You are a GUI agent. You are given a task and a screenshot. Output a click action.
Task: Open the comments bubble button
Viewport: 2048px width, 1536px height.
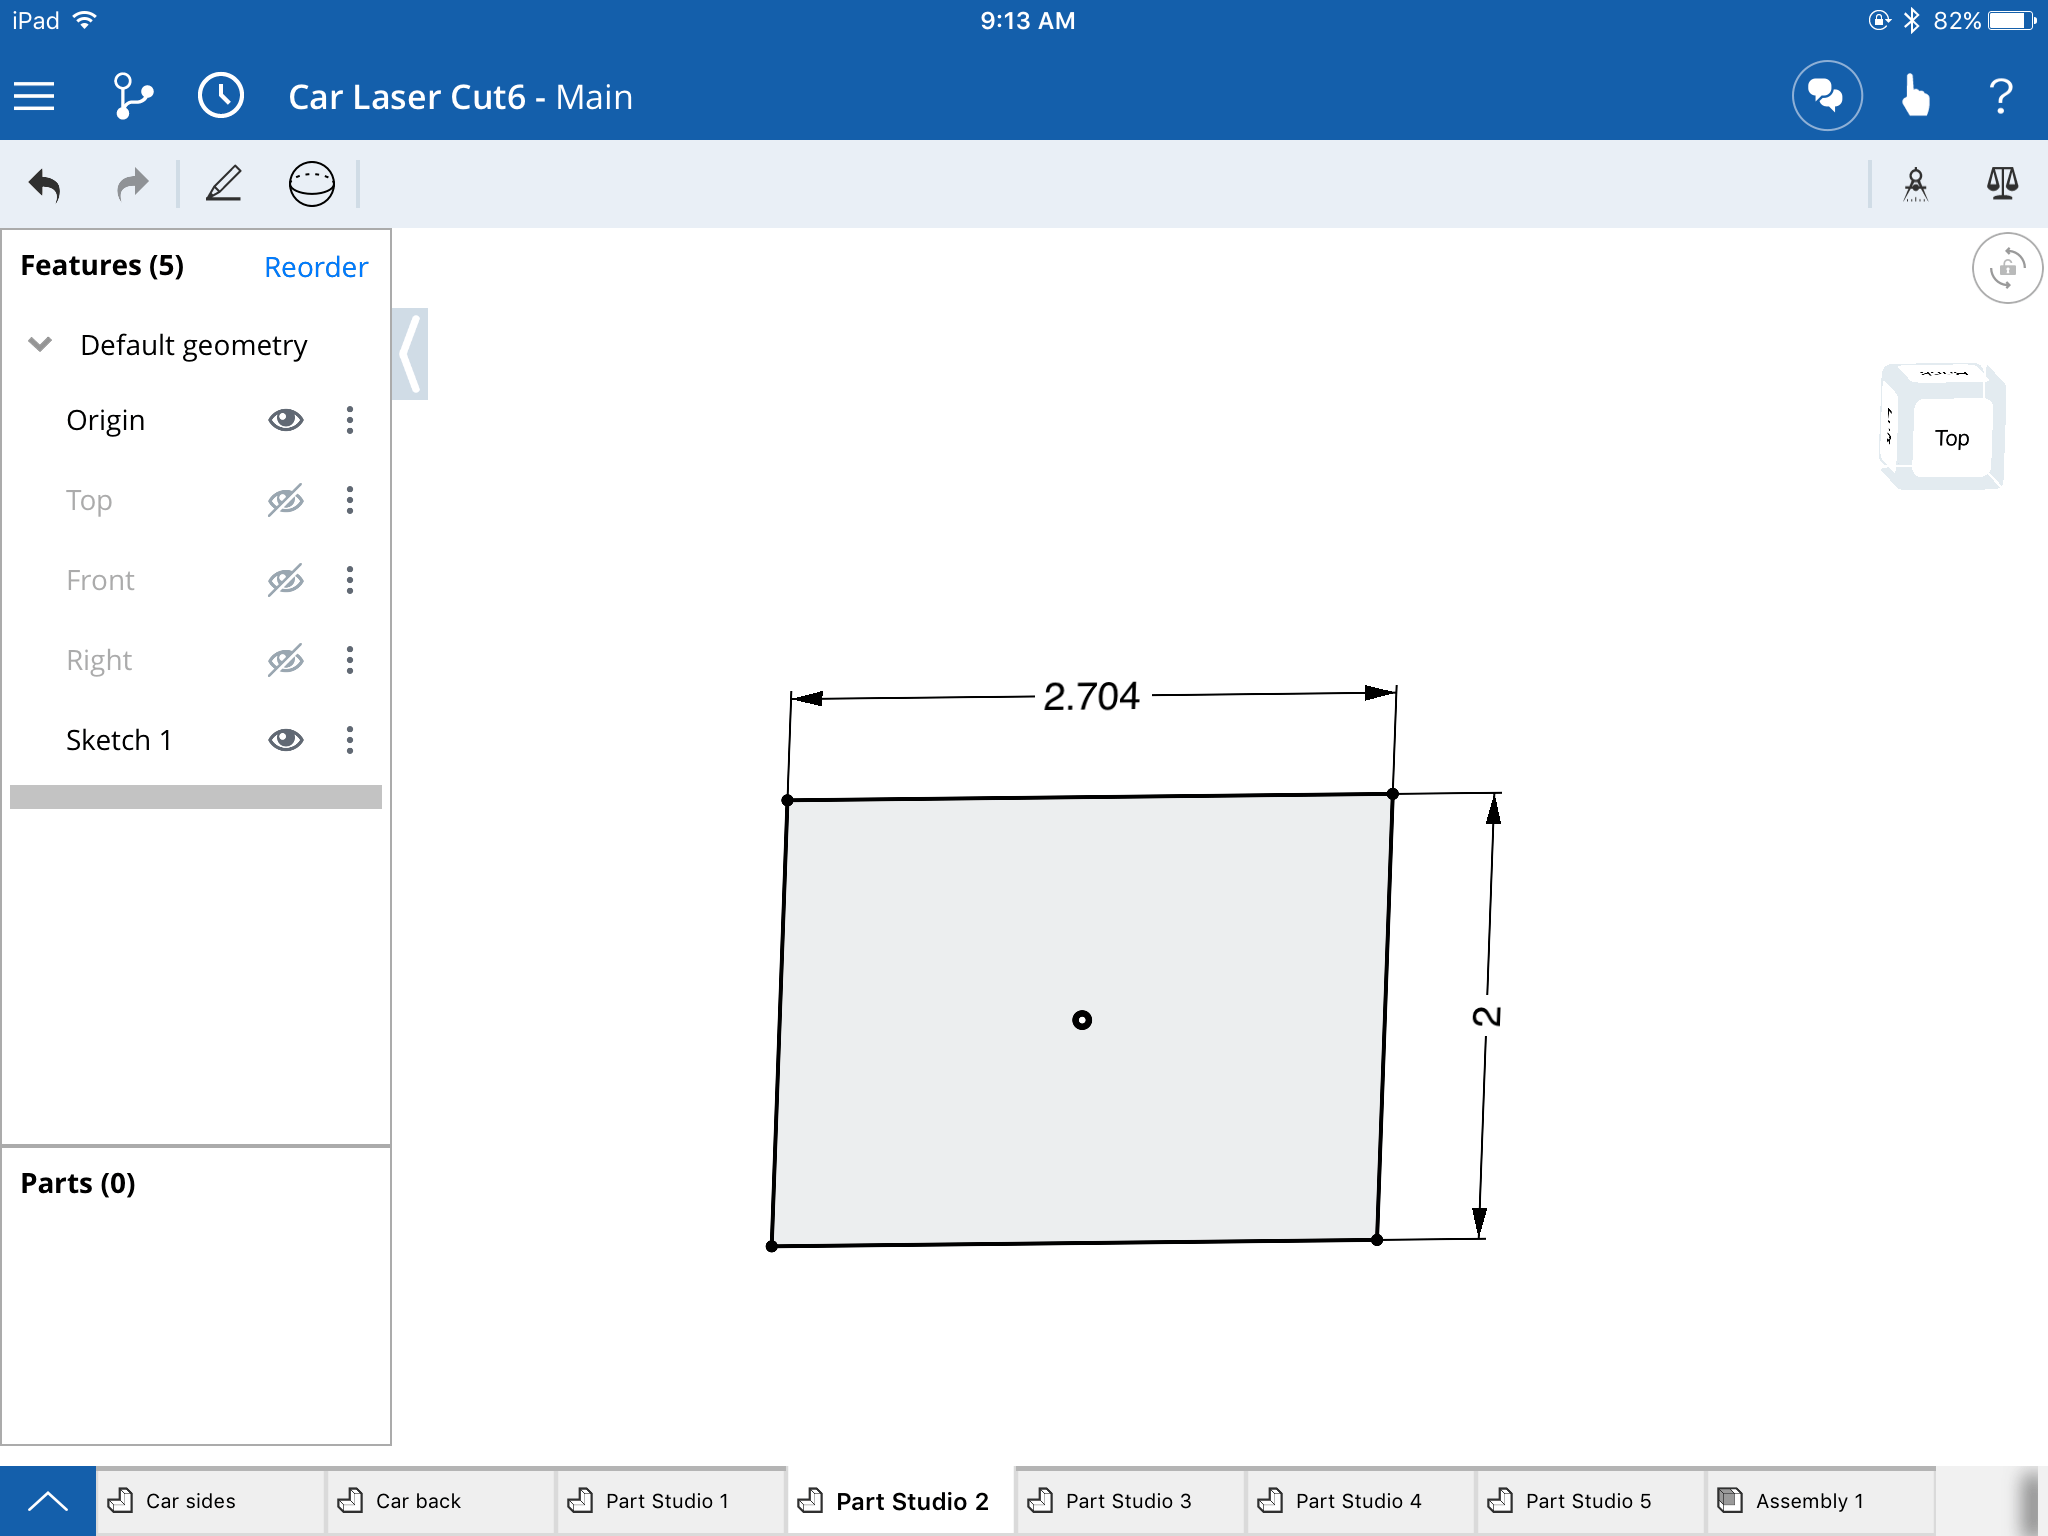pyautogui.click(x=1826, y=96)
